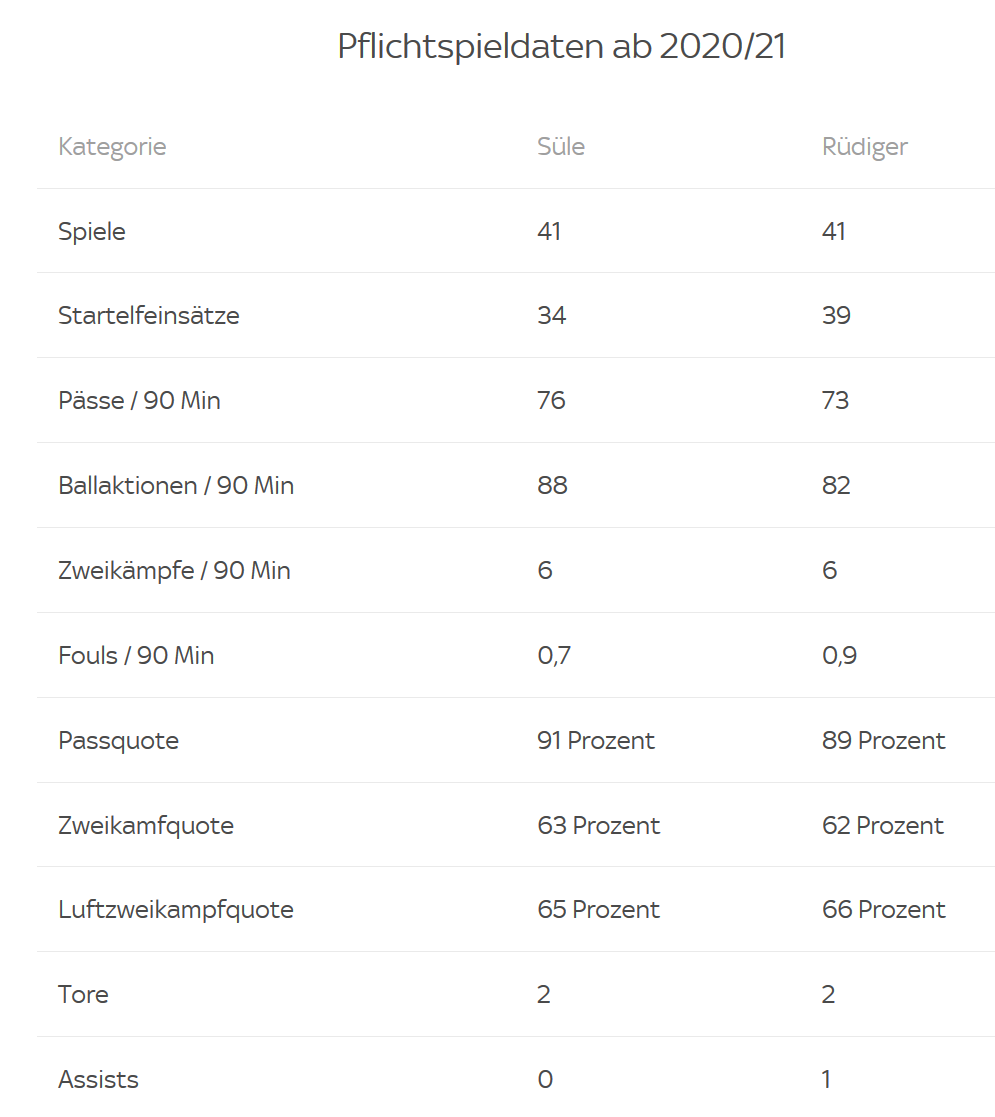The image size is (995, 1117).
Task: Click the Zweikamfquote row label
Action: tap(146, 826)
